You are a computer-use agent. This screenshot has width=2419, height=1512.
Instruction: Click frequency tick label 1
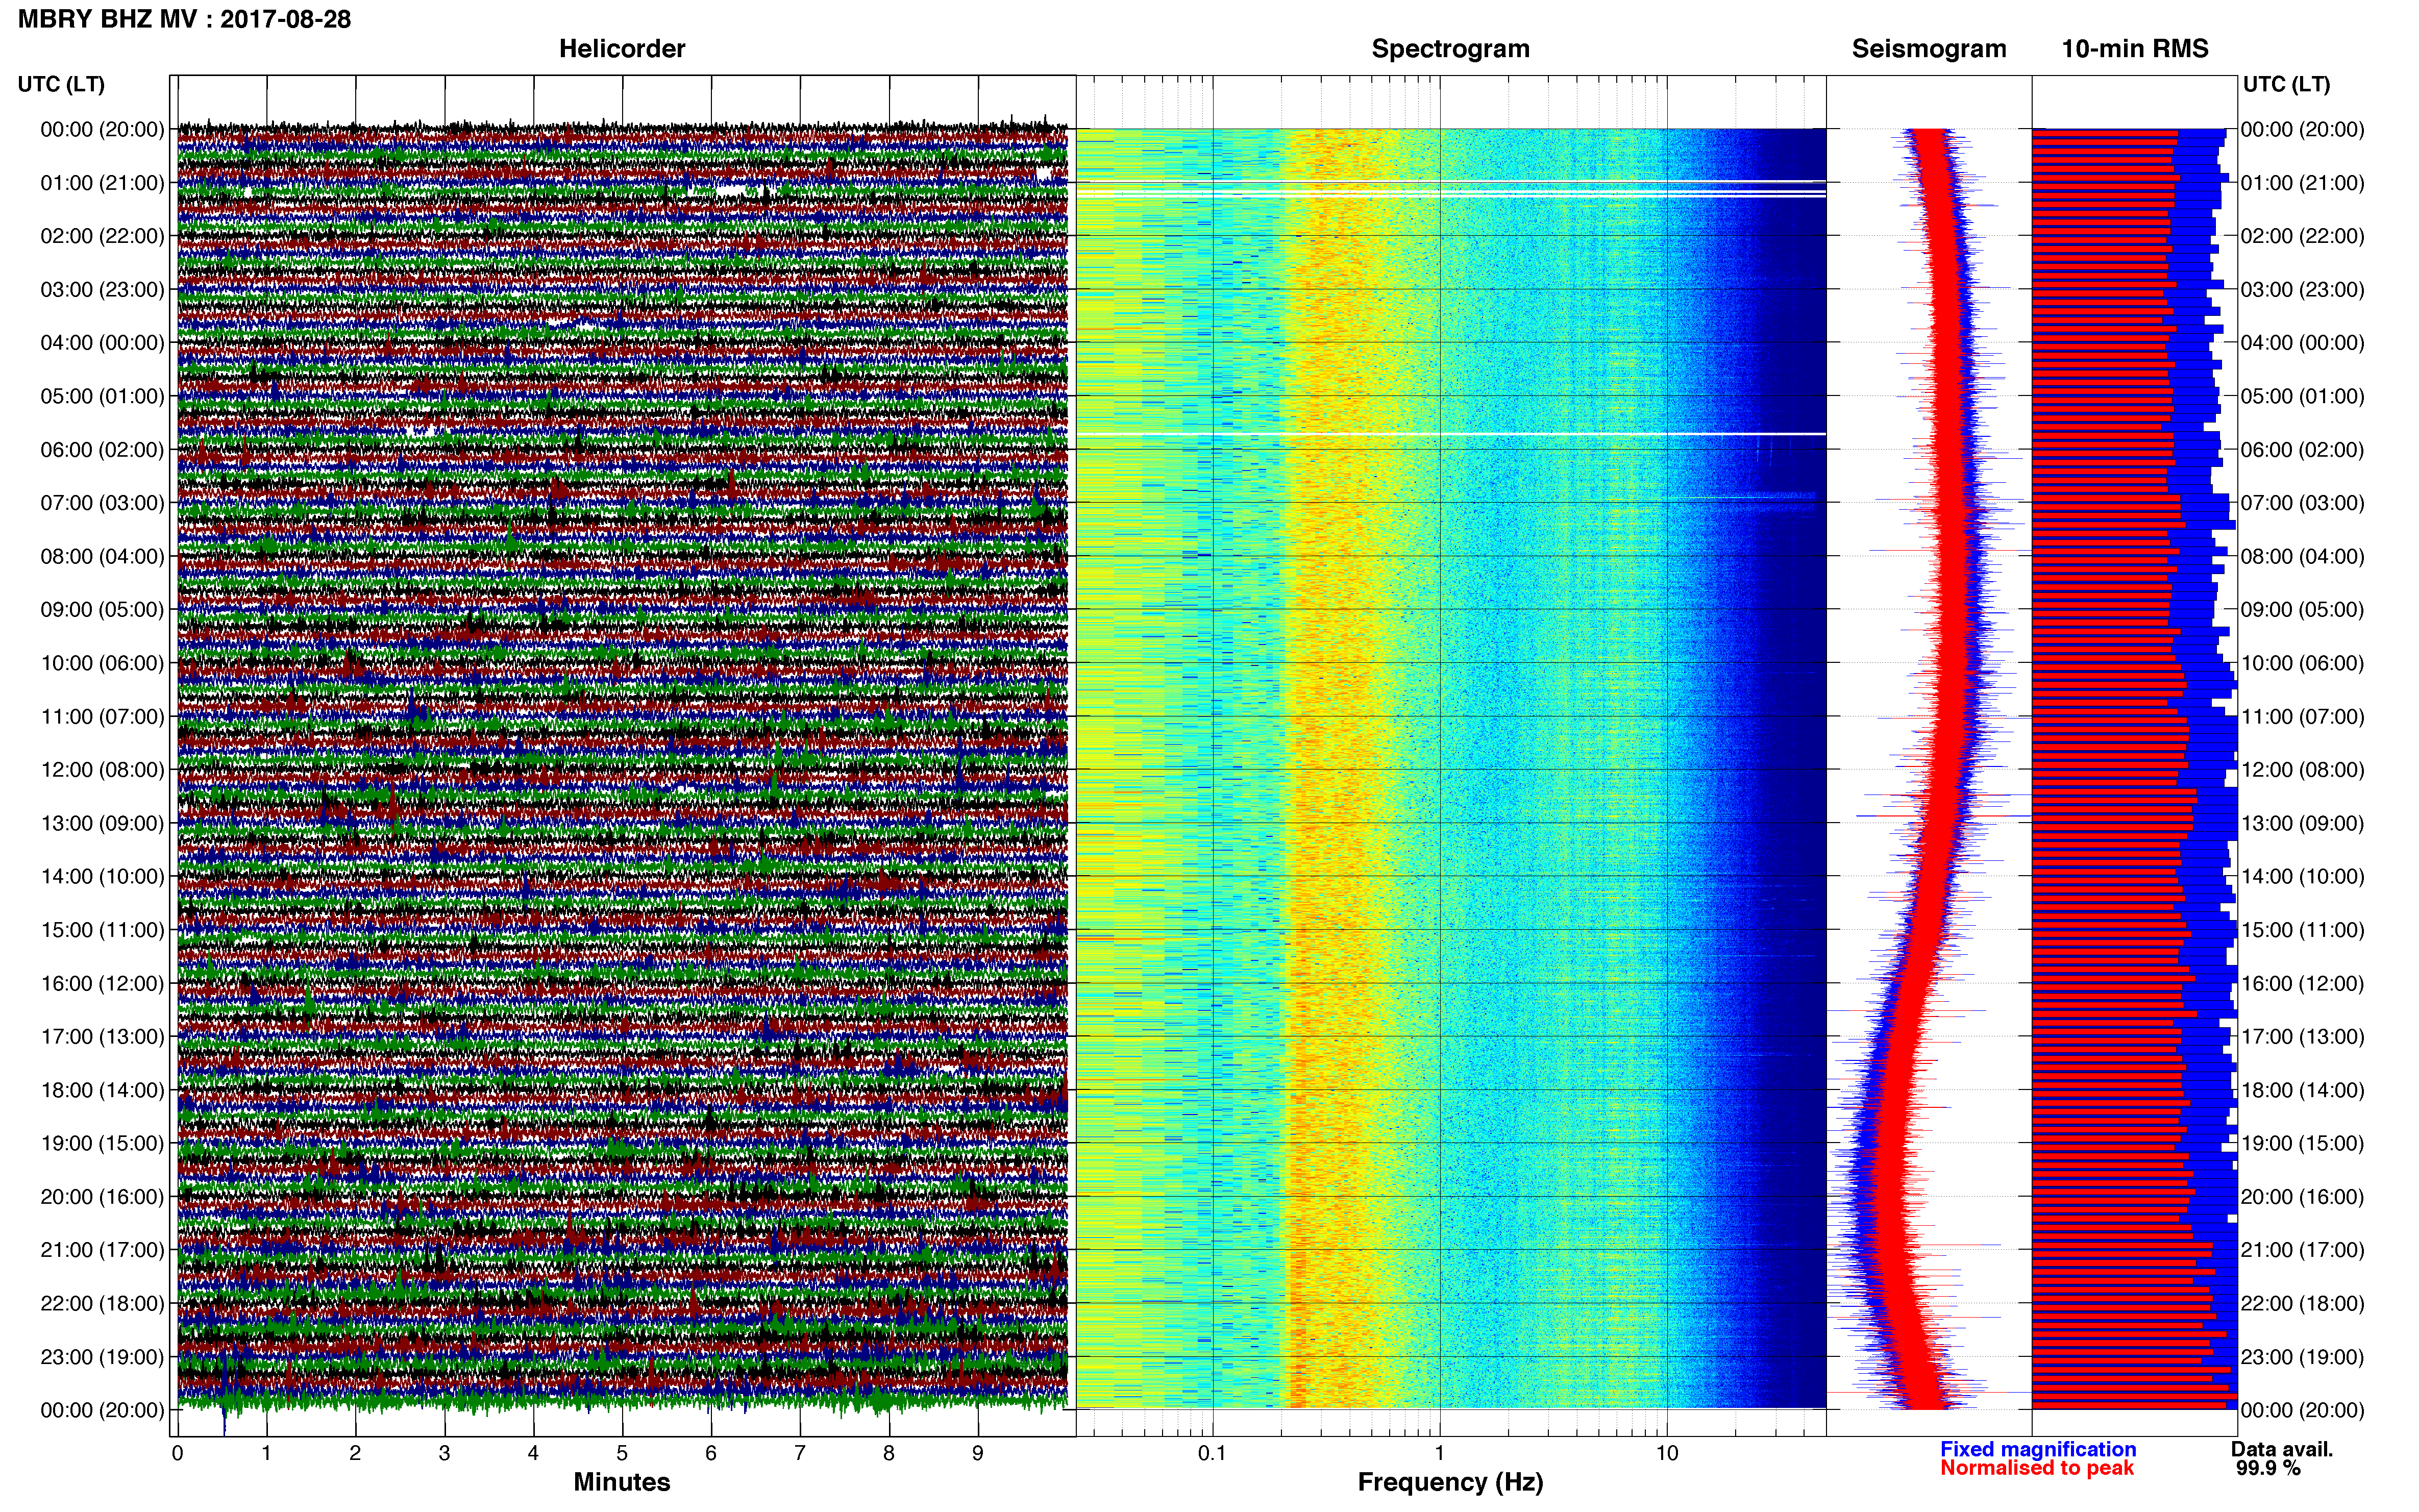(x=1439, y=1454)
